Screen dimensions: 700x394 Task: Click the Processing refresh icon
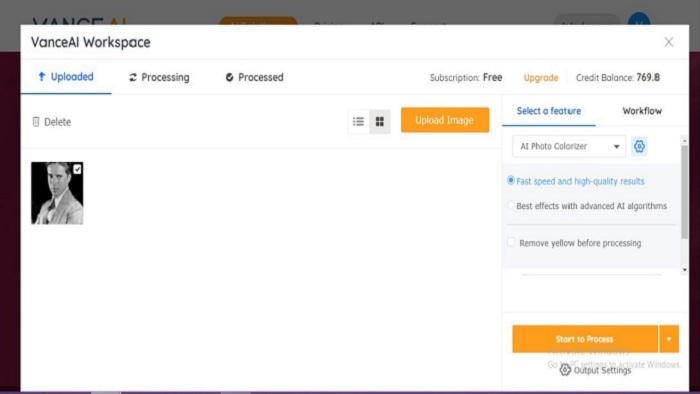point(133,78)
